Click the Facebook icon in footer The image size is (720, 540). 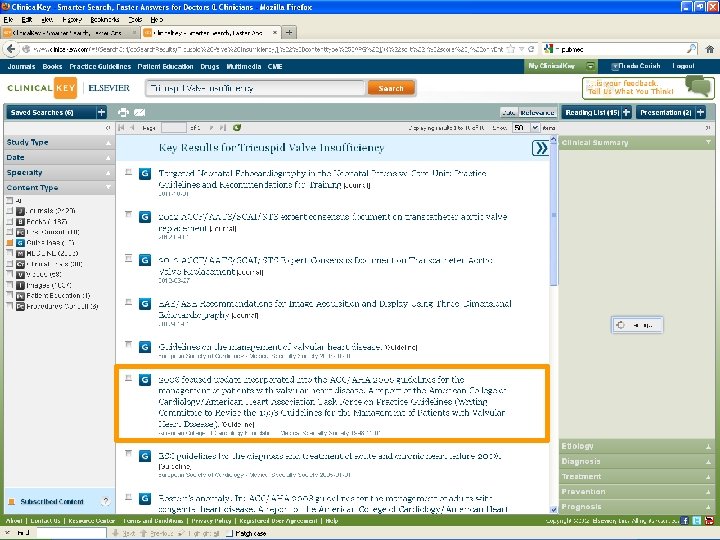click(x=685, y=520)
